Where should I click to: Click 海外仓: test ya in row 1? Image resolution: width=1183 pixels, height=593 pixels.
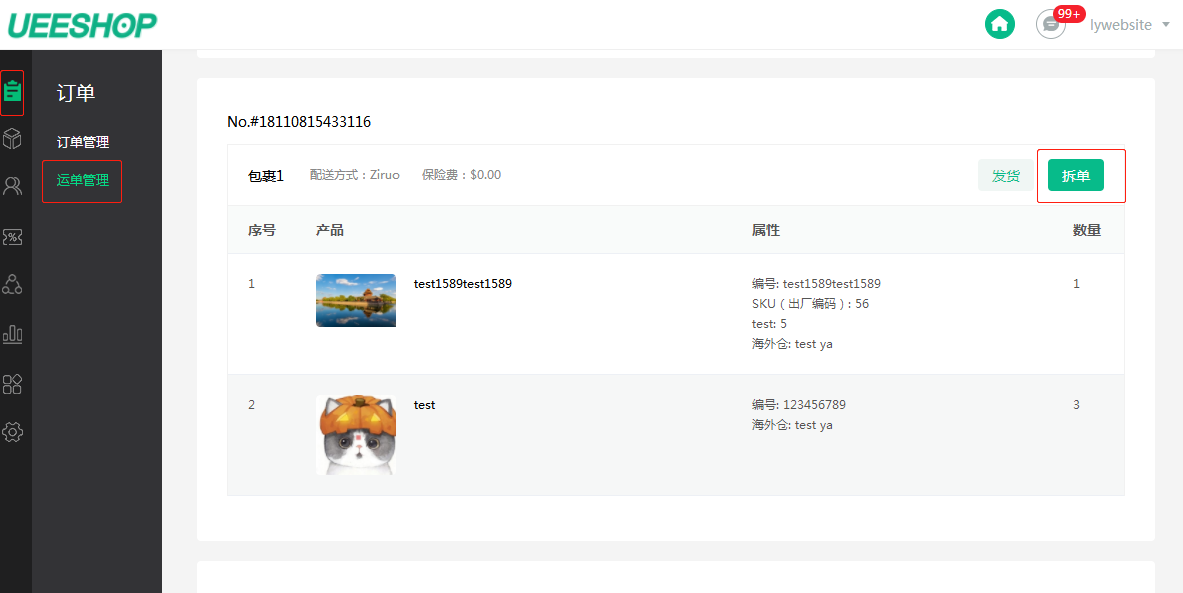pyautogui.click(x=792, y=344)
